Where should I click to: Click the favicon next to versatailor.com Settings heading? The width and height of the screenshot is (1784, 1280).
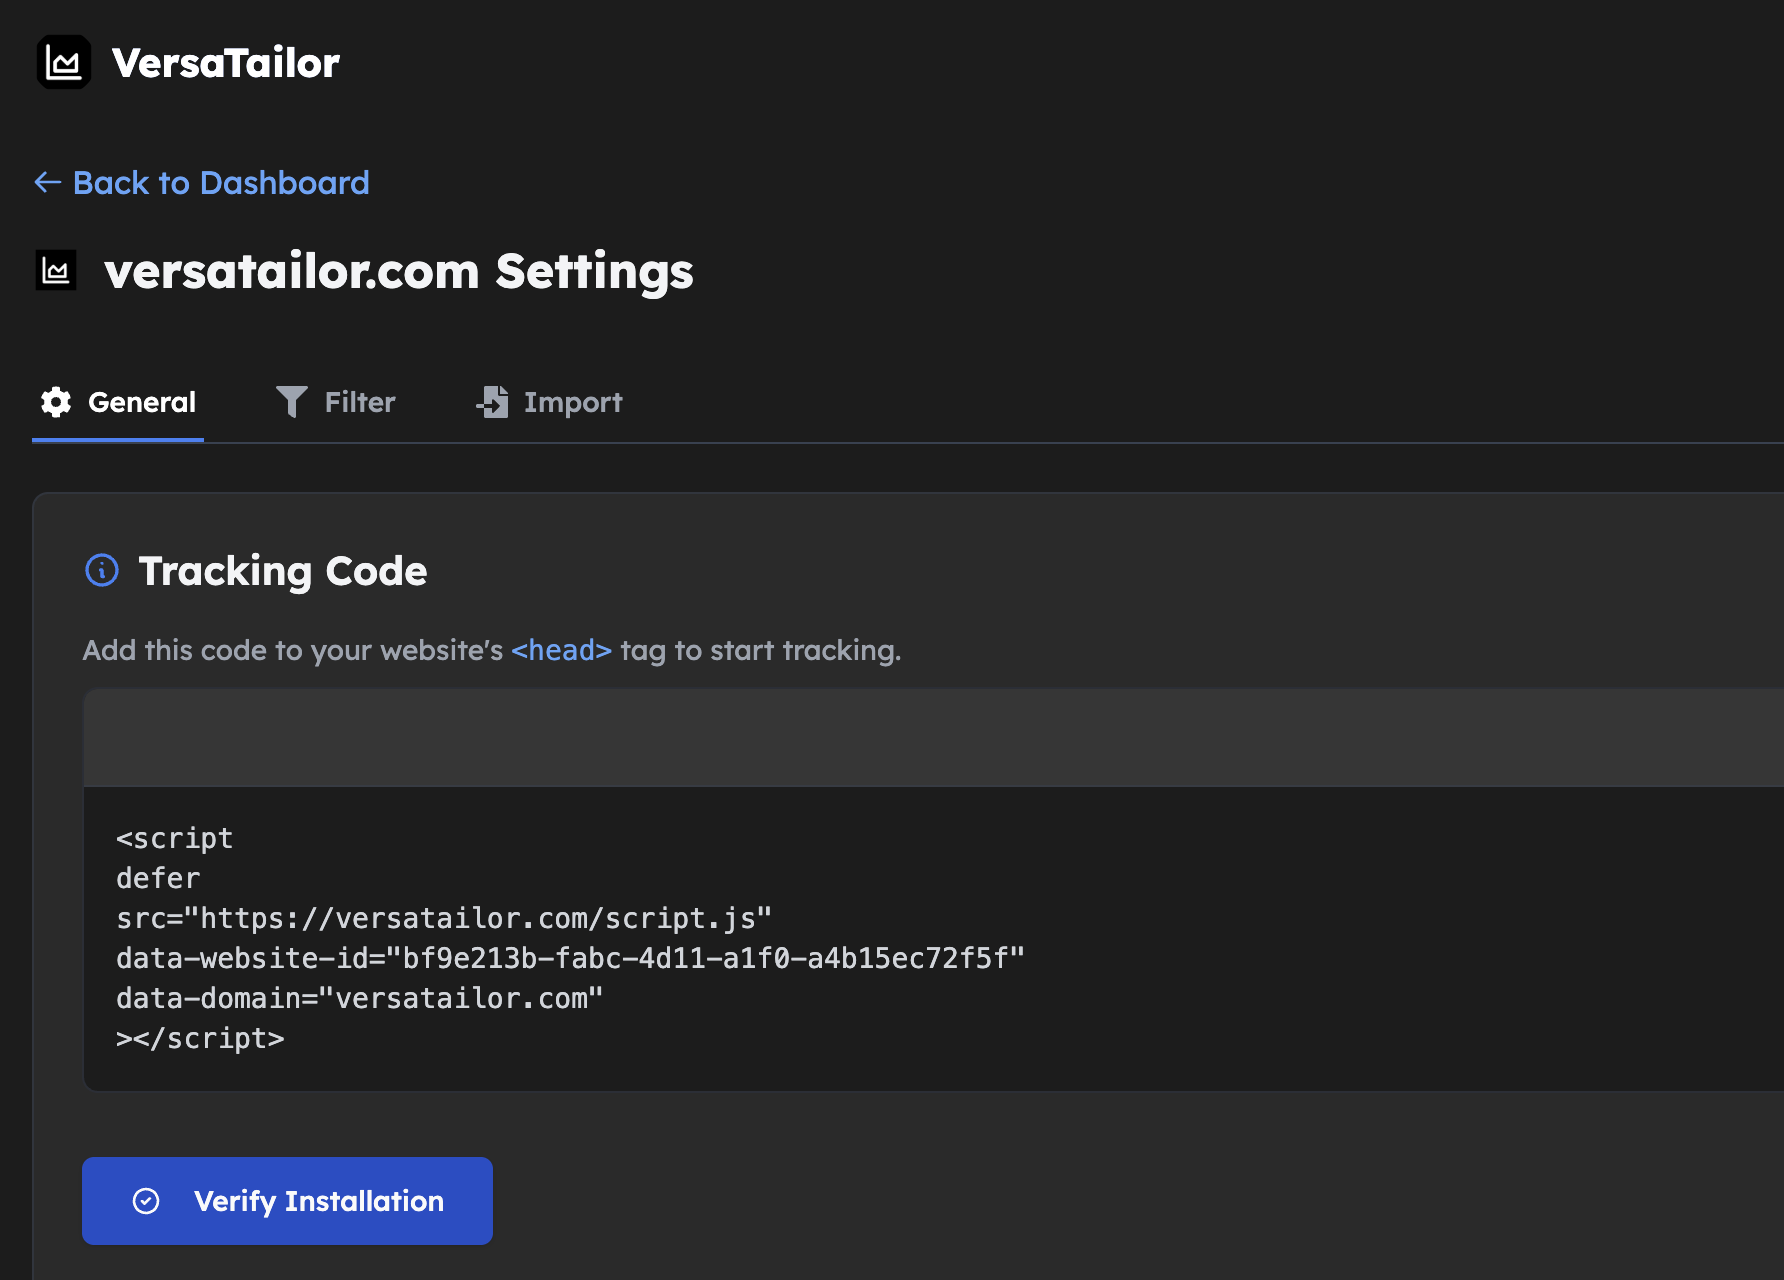[x=56, y=269]
